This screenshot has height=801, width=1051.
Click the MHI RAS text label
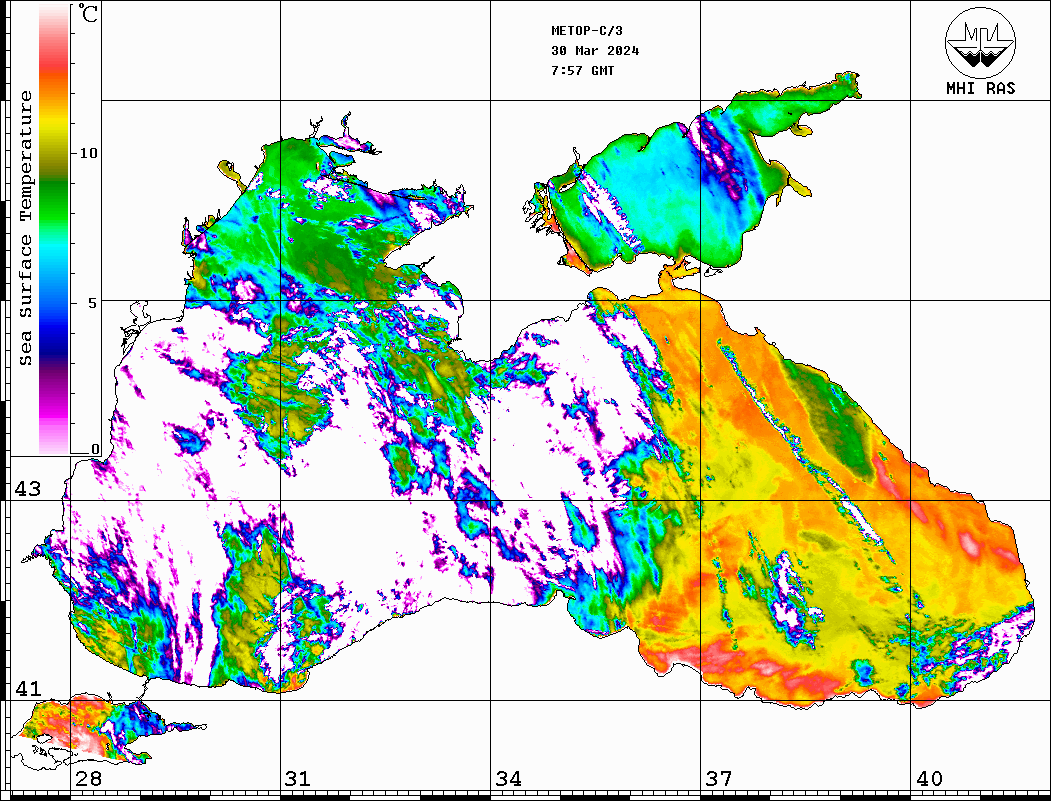click(x=981, y=88)
